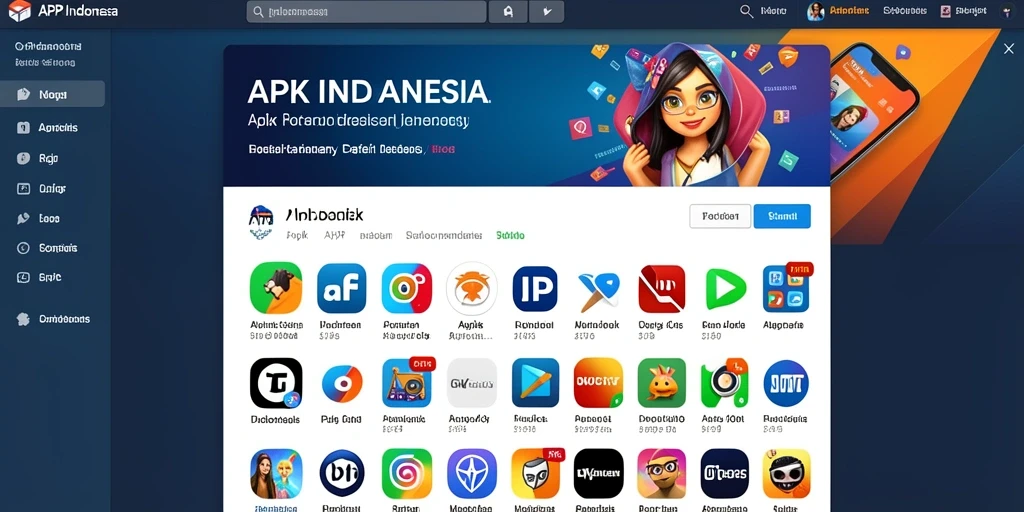Screen dimensions: 1024x512
Task: Open the round profile icon at top-right corner
Action: (1007, 11)
